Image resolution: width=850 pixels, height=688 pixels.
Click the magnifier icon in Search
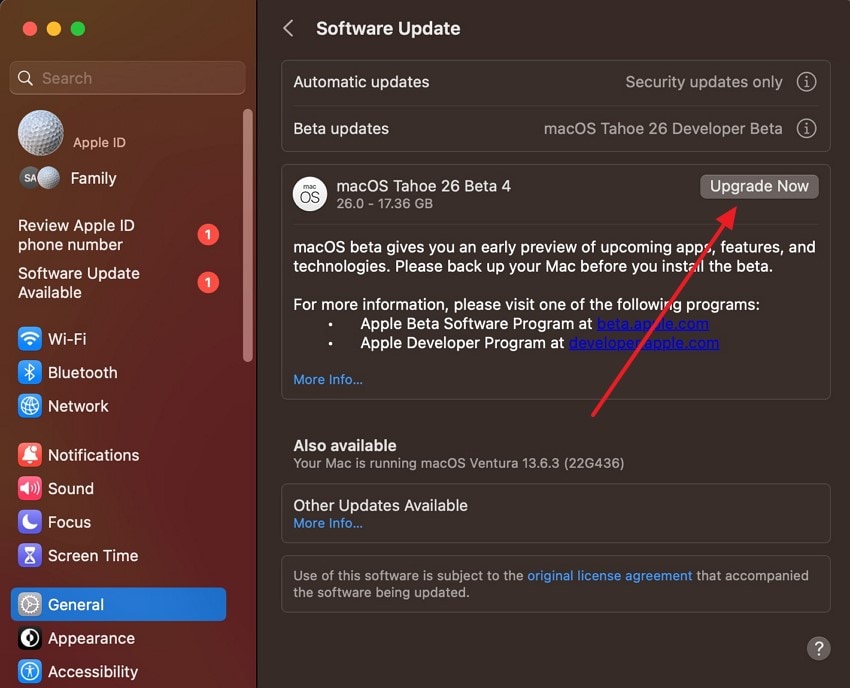click(x=25, y=78)
